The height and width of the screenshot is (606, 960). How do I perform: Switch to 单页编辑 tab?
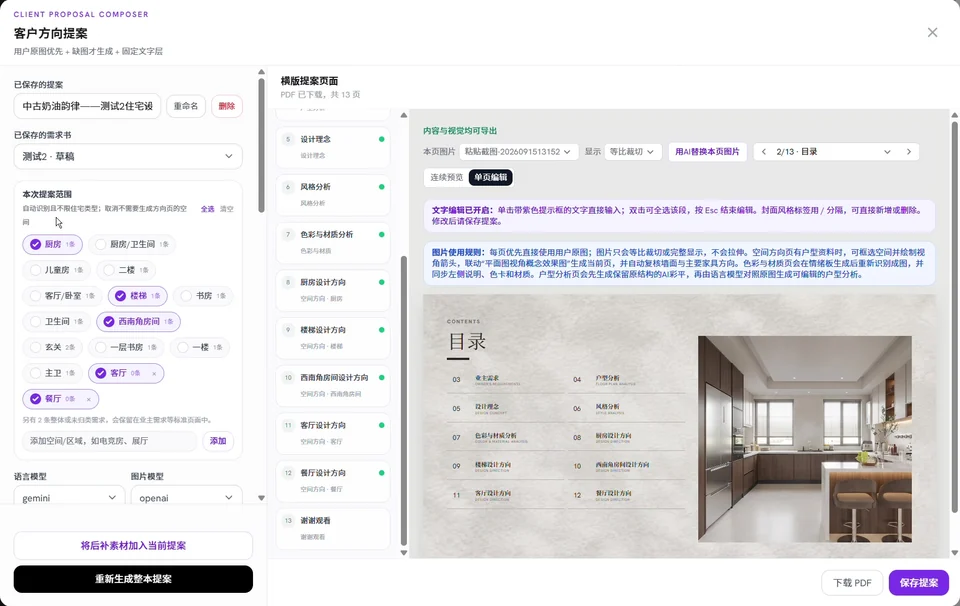(491, 178)
